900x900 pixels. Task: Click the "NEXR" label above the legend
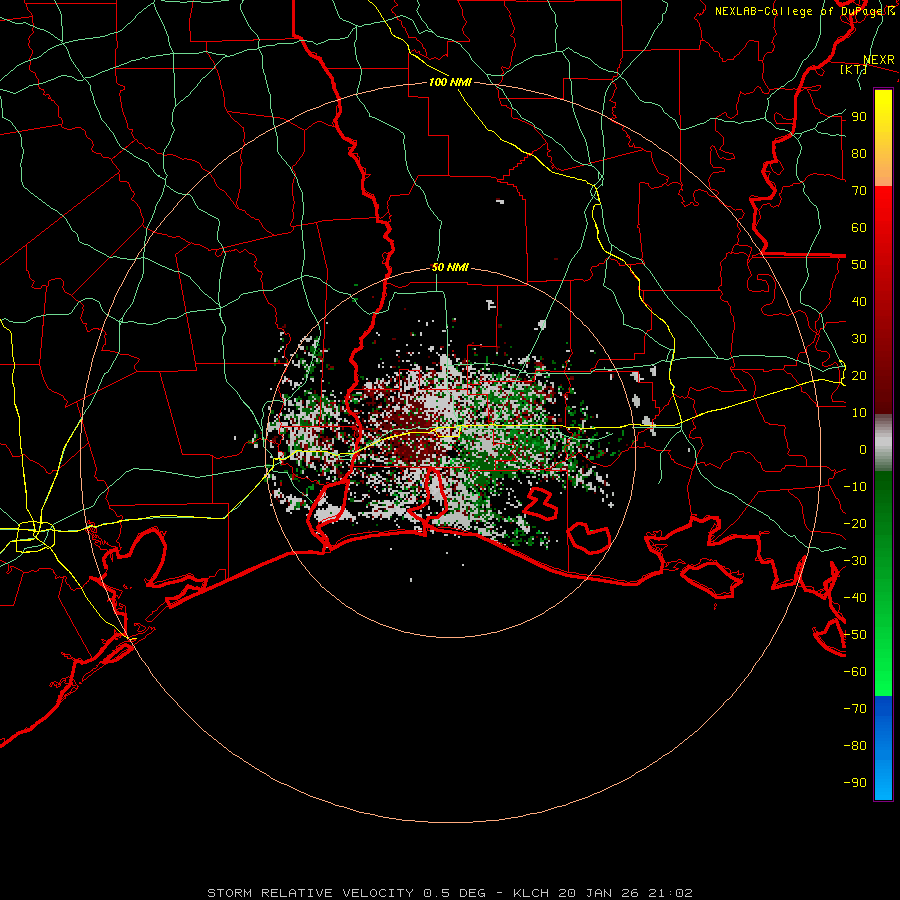pyautogui.click(x=879, y=60)
